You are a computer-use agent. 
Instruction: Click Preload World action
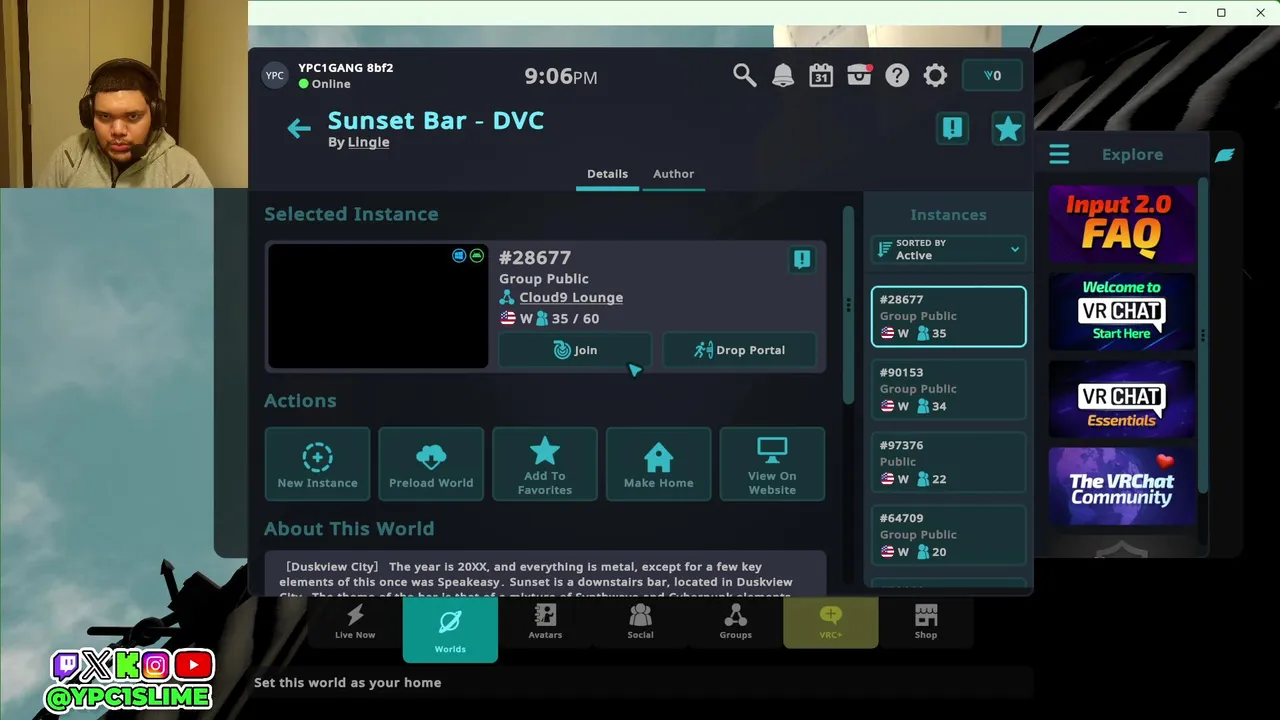(431, 464)
